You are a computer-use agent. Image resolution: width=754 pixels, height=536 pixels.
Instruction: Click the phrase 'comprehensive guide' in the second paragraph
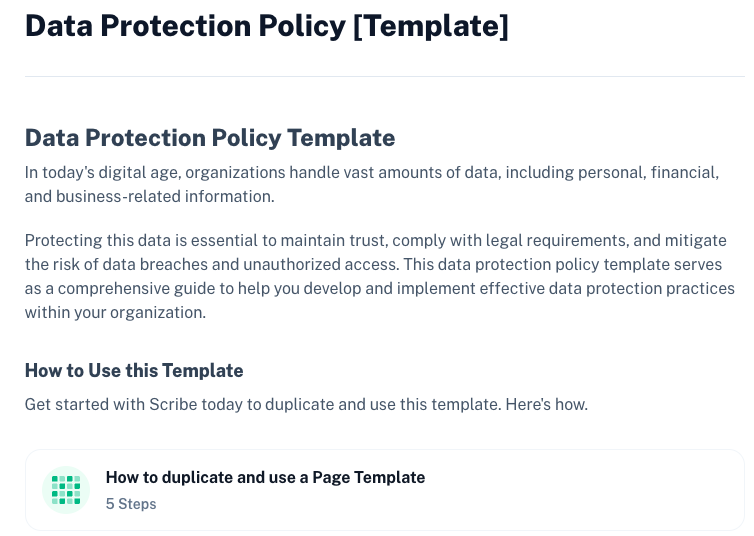point(138,288)
